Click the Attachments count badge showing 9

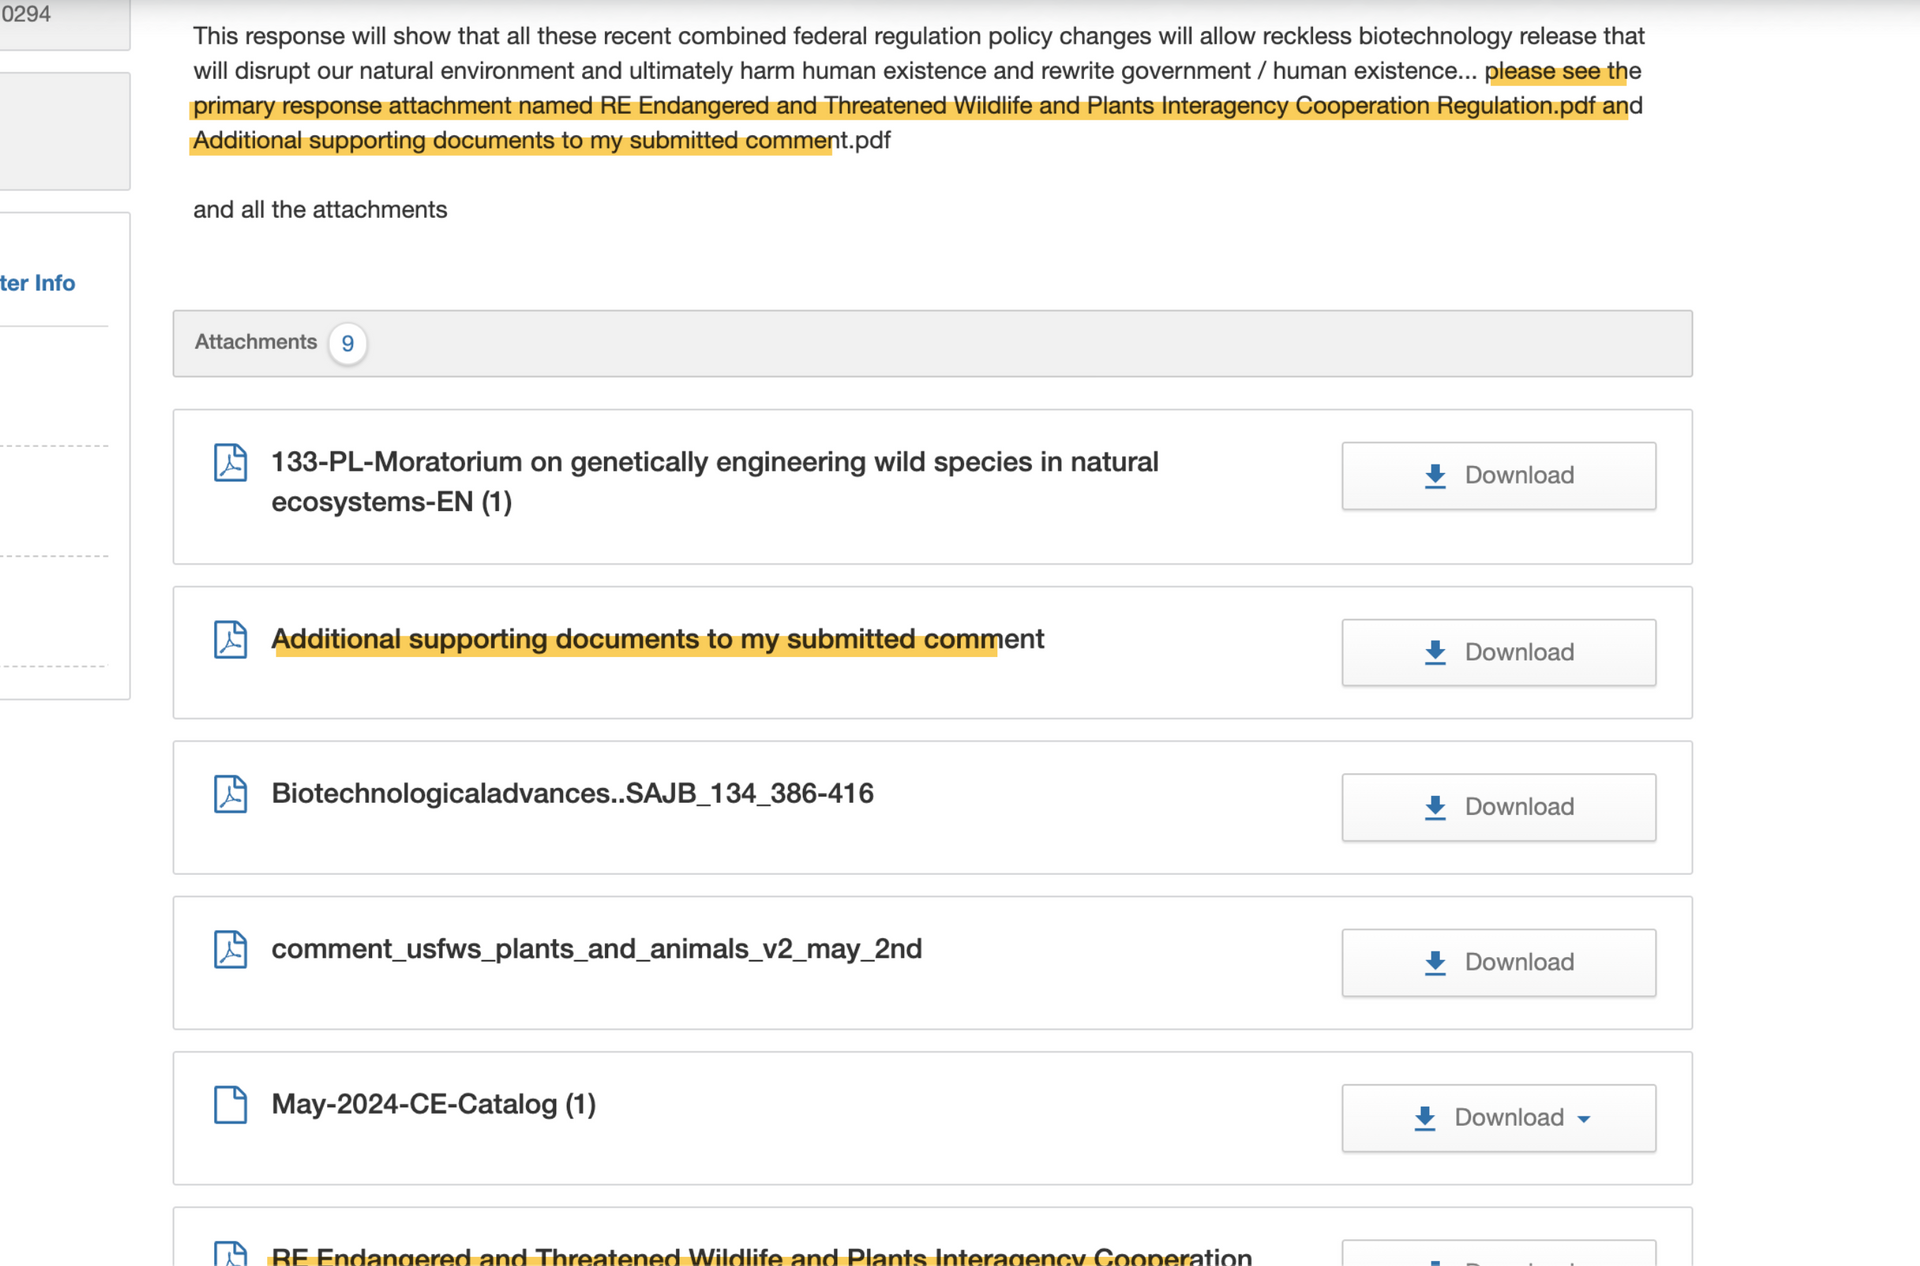[x=347, y=344]
